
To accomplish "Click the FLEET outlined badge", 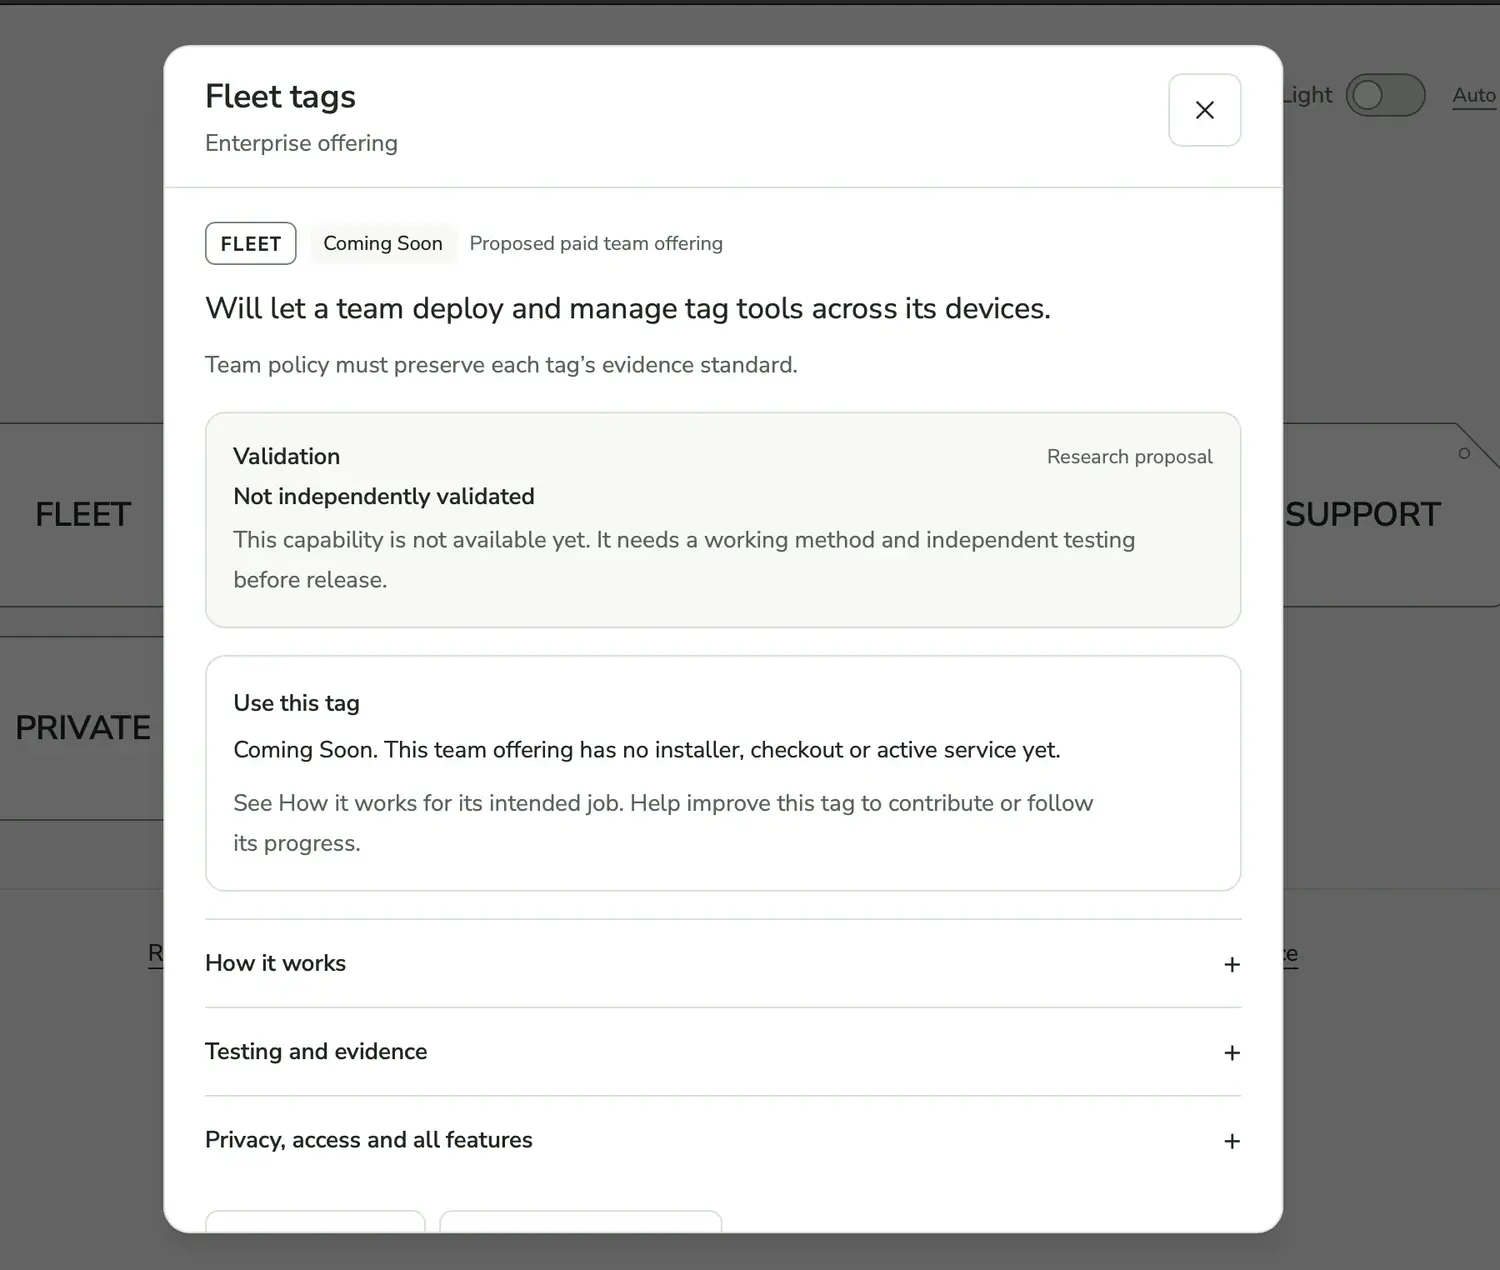I will (x=250, y=244).
